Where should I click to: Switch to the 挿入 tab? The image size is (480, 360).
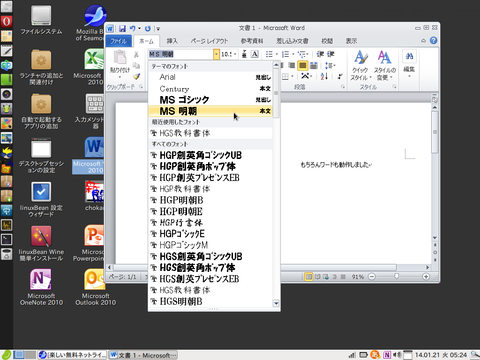pos(172,41)
